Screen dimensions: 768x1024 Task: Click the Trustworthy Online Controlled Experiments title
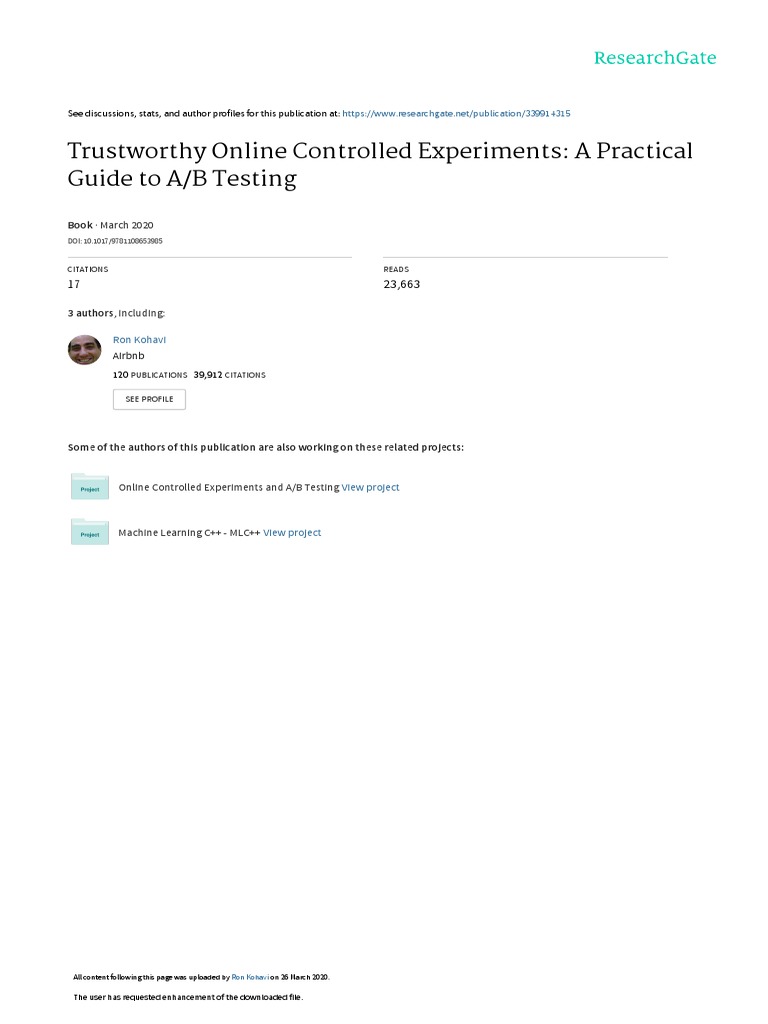(x=379, y=165)
